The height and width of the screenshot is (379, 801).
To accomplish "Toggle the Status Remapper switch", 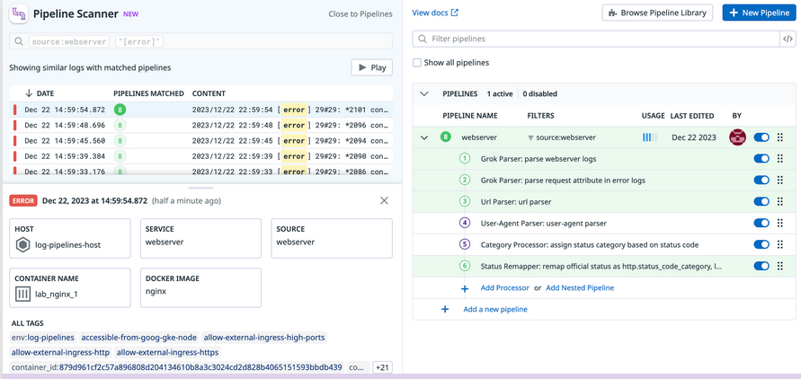I will [x=761, y=266].
